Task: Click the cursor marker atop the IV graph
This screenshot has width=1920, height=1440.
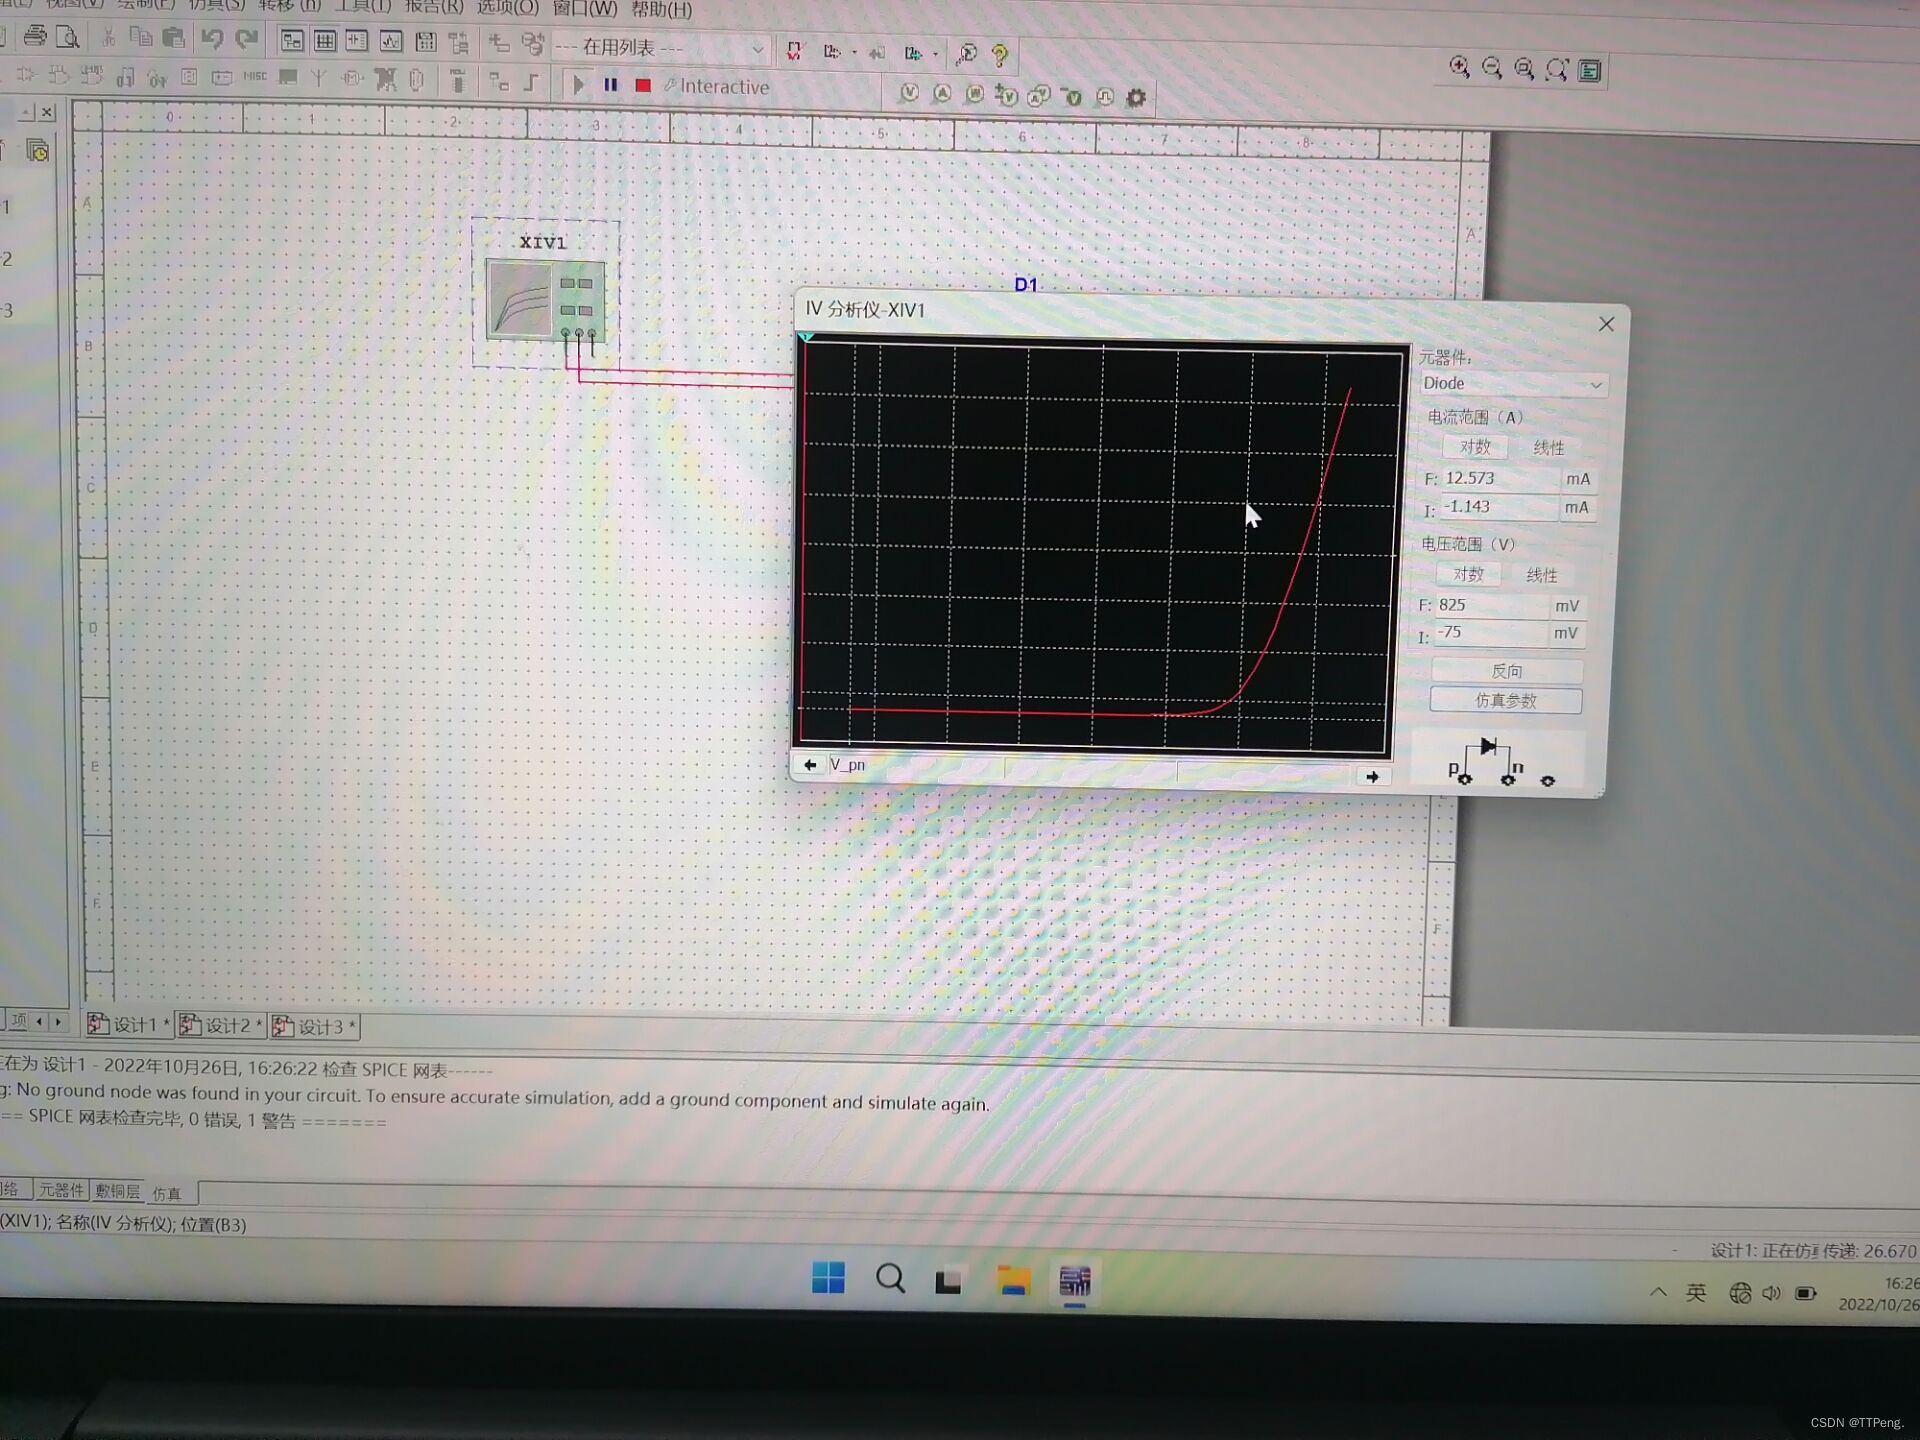Action: (807, 338)
